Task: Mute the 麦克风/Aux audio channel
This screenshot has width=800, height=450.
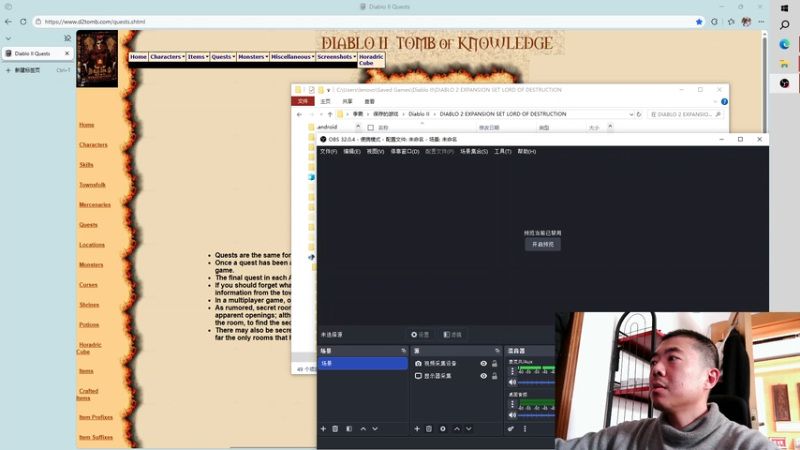Action: tap(512, 382)
